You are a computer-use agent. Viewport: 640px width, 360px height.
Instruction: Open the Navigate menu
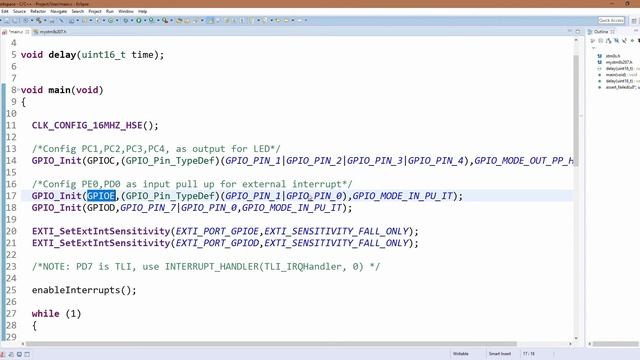(x=58, y=11)
